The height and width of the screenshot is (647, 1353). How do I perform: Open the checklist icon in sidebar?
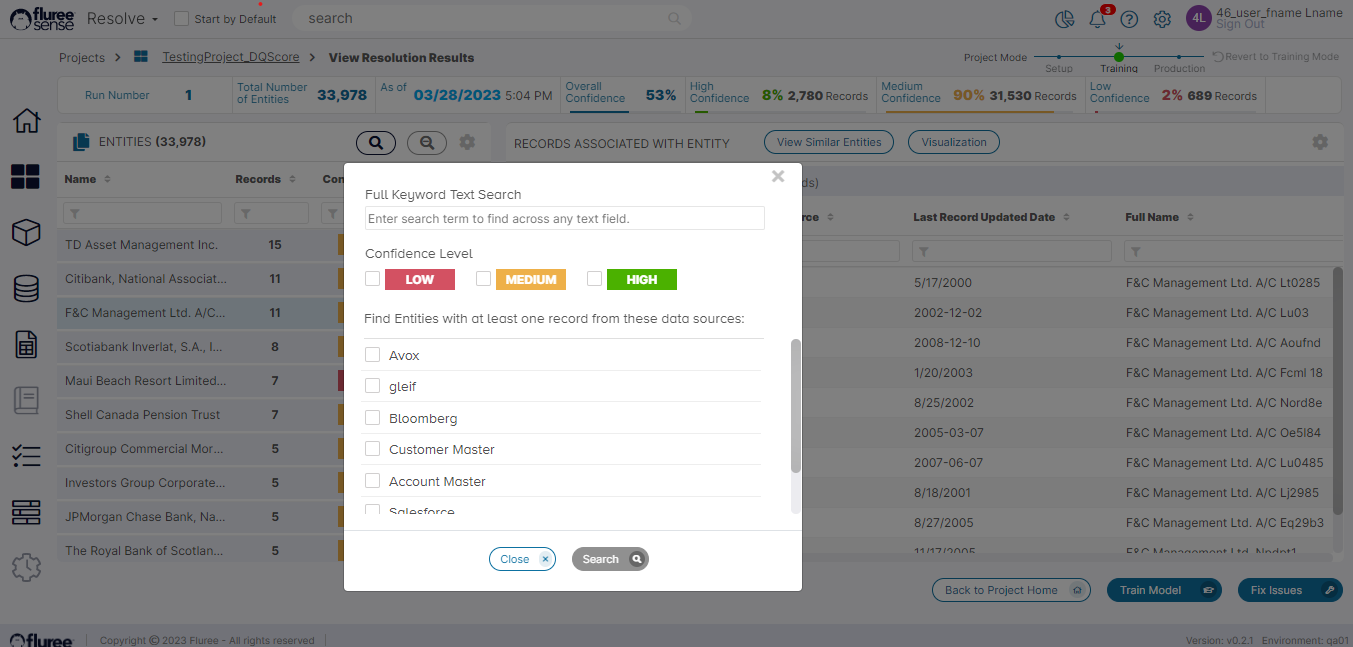(26, 456)
